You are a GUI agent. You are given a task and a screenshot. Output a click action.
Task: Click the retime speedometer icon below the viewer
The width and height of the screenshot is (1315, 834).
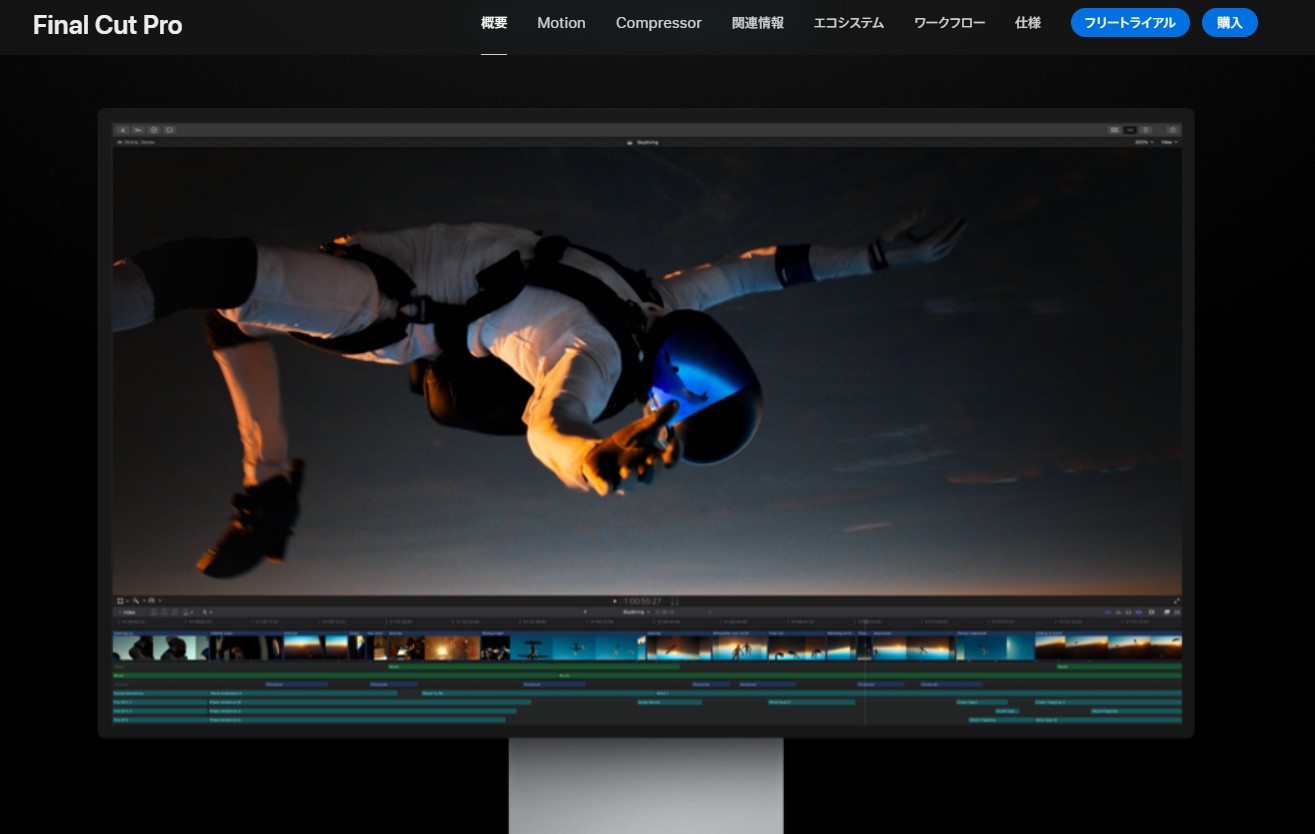click(x=152, y=601)
